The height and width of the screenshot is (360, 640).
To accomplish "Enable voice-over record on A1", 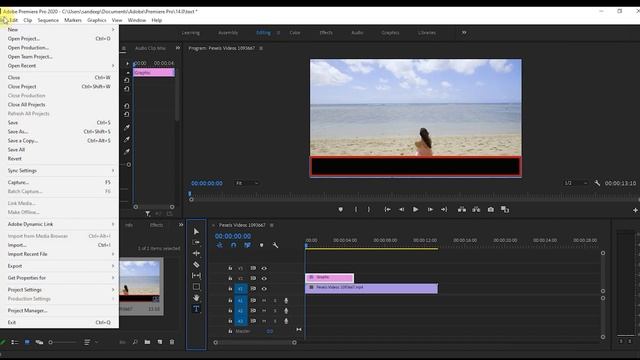I will coord(286,300).
